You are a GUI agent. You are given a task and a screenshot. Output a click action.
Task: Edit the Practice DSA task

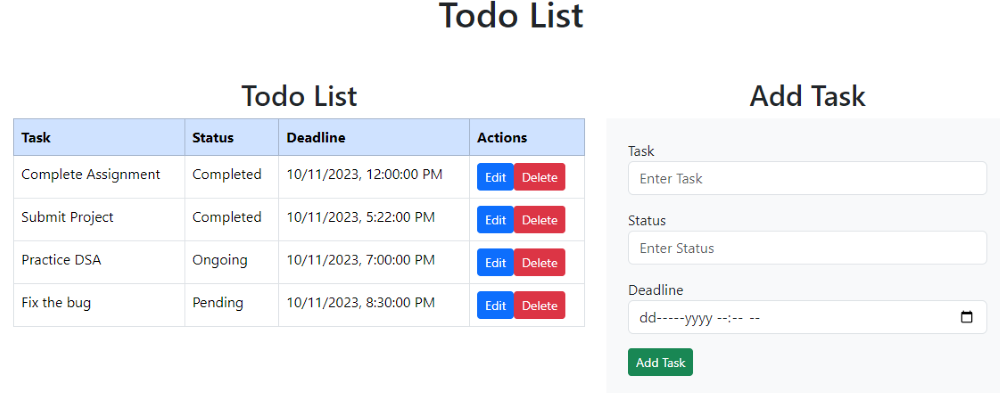click(x=496, y=262)
